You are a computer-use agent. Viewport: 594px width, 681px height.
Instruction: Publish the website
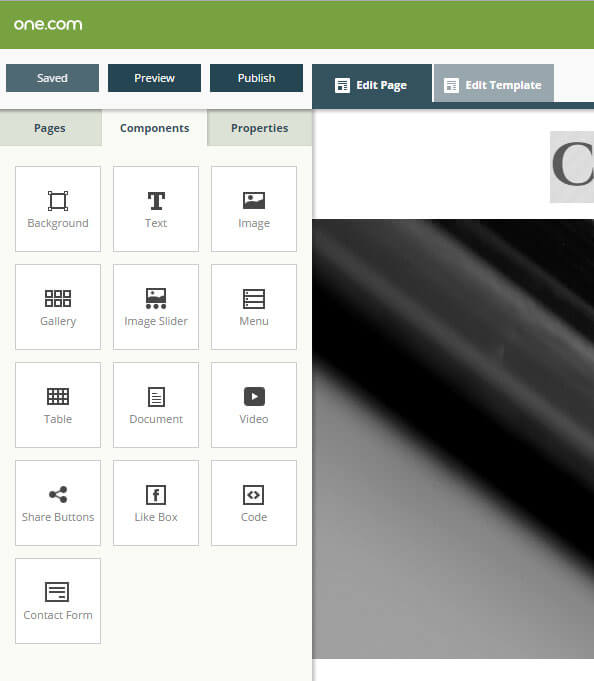click(256, 78)
